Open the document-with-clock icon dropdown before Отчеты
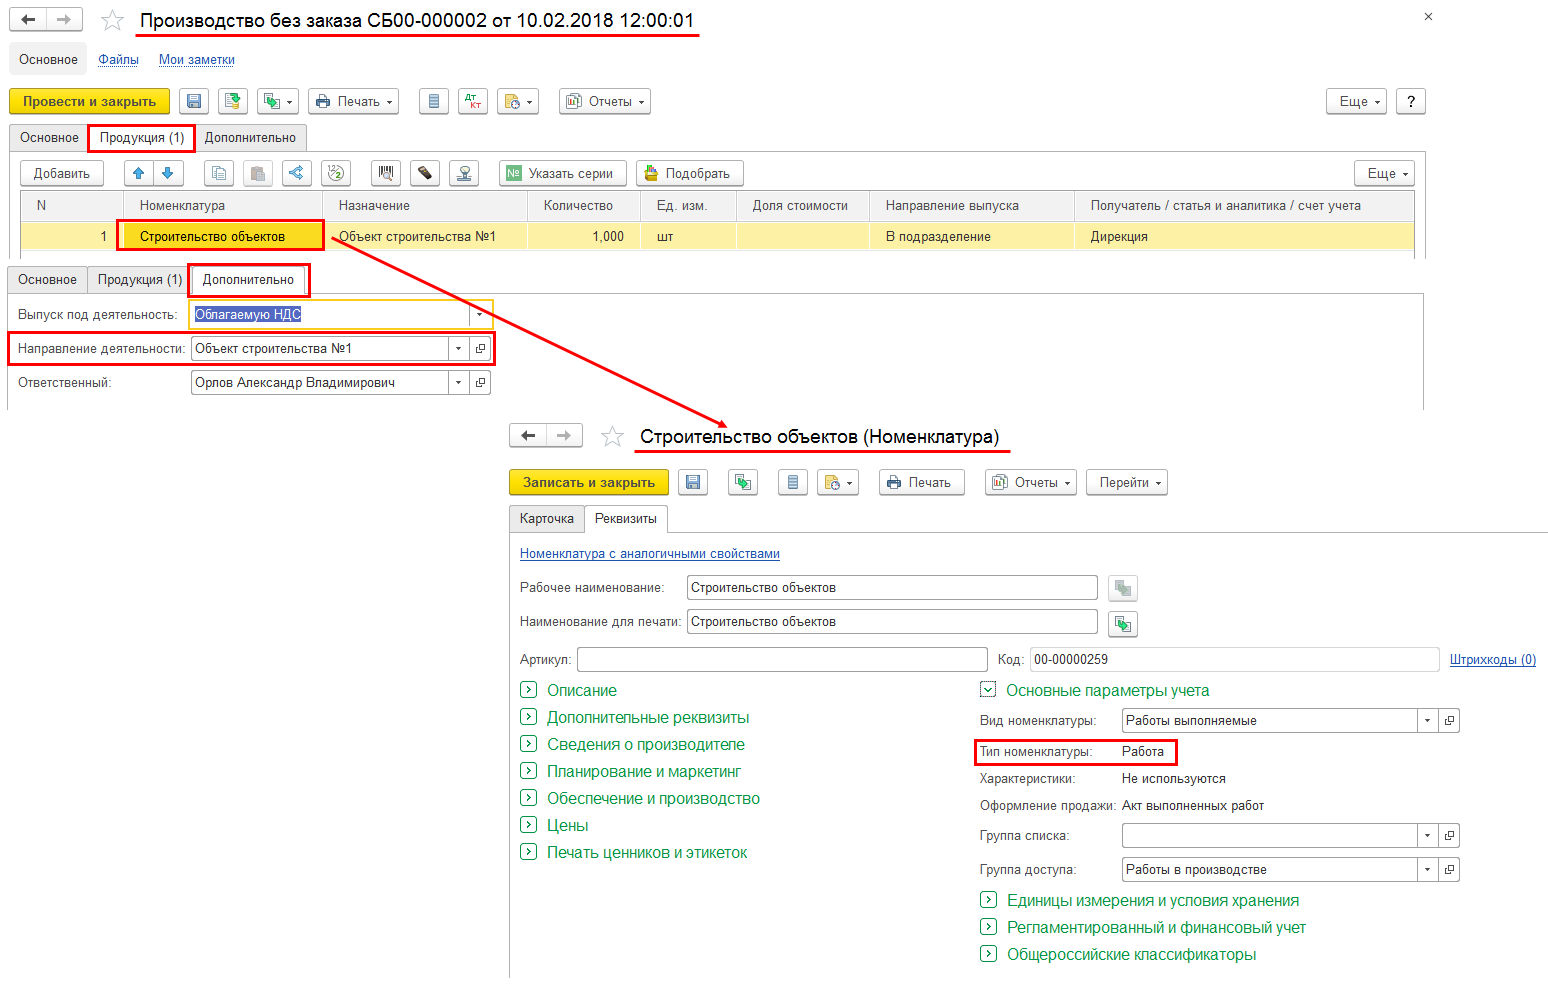 [x=518, y=101]
